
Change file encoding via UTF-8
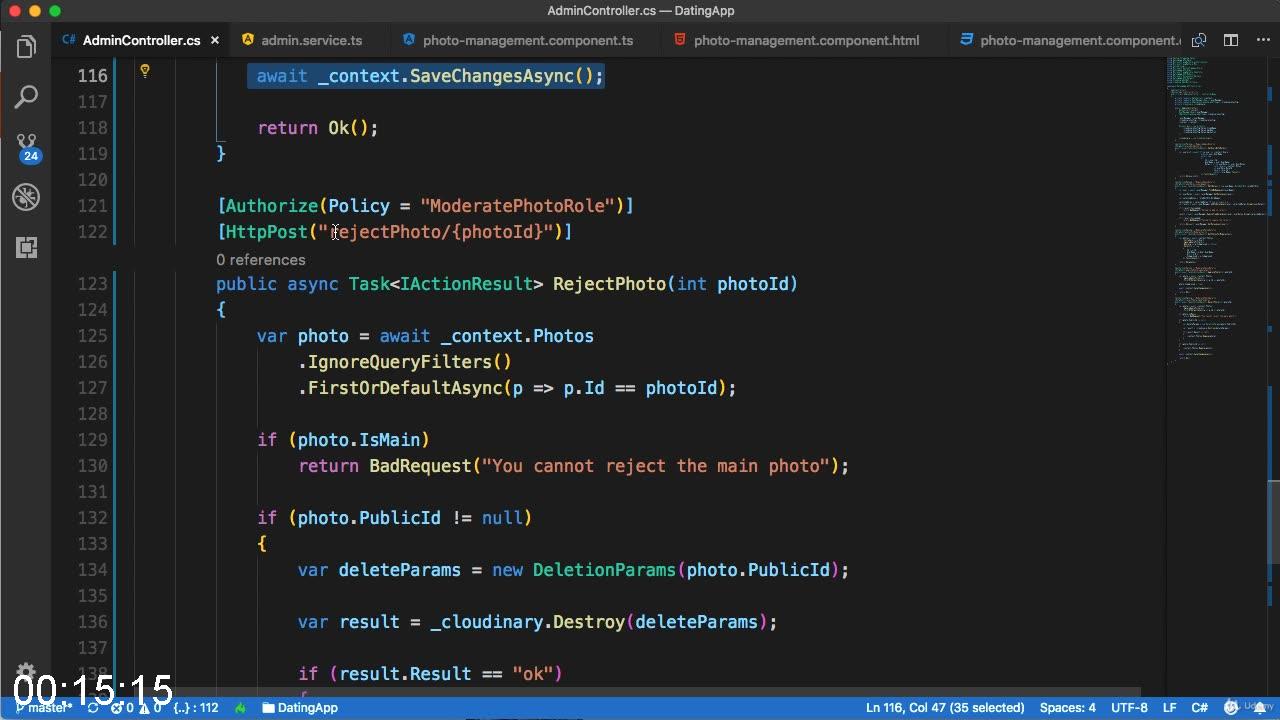1129,707
